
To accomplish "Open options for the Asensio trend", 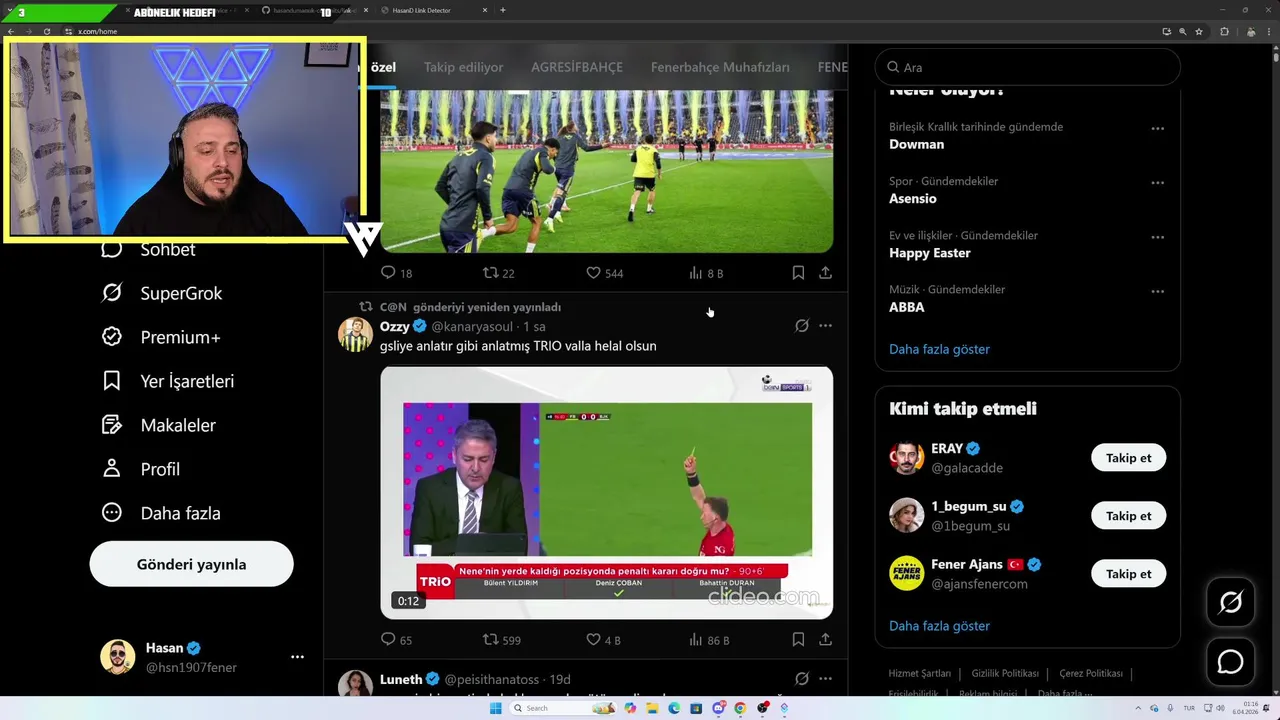I will tap(1157, 182).
